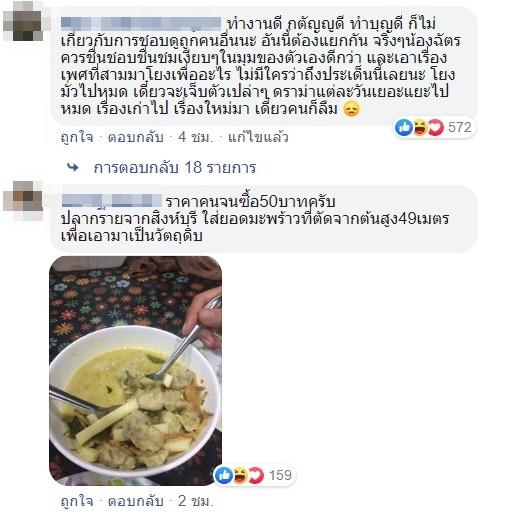
Task: Like the first comment via ถูกใจ
Action: [77, 137]
